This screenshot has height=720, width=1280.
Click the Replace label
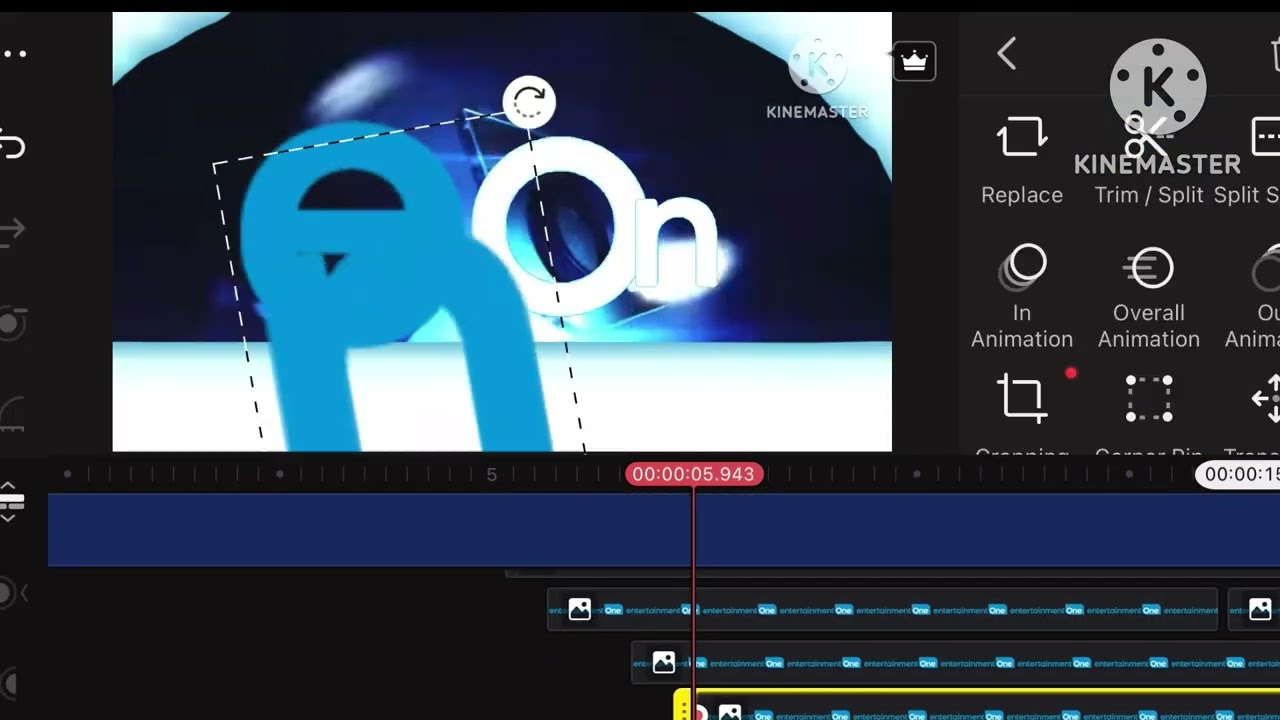(1021, 195)
